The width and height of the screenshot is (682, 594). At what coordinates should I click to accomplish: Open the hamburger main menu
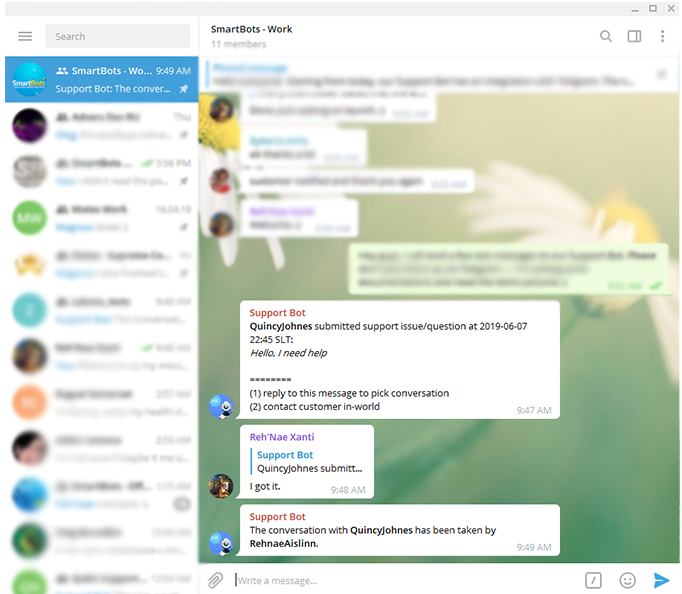pyautogui.click(x=25, y=36)
